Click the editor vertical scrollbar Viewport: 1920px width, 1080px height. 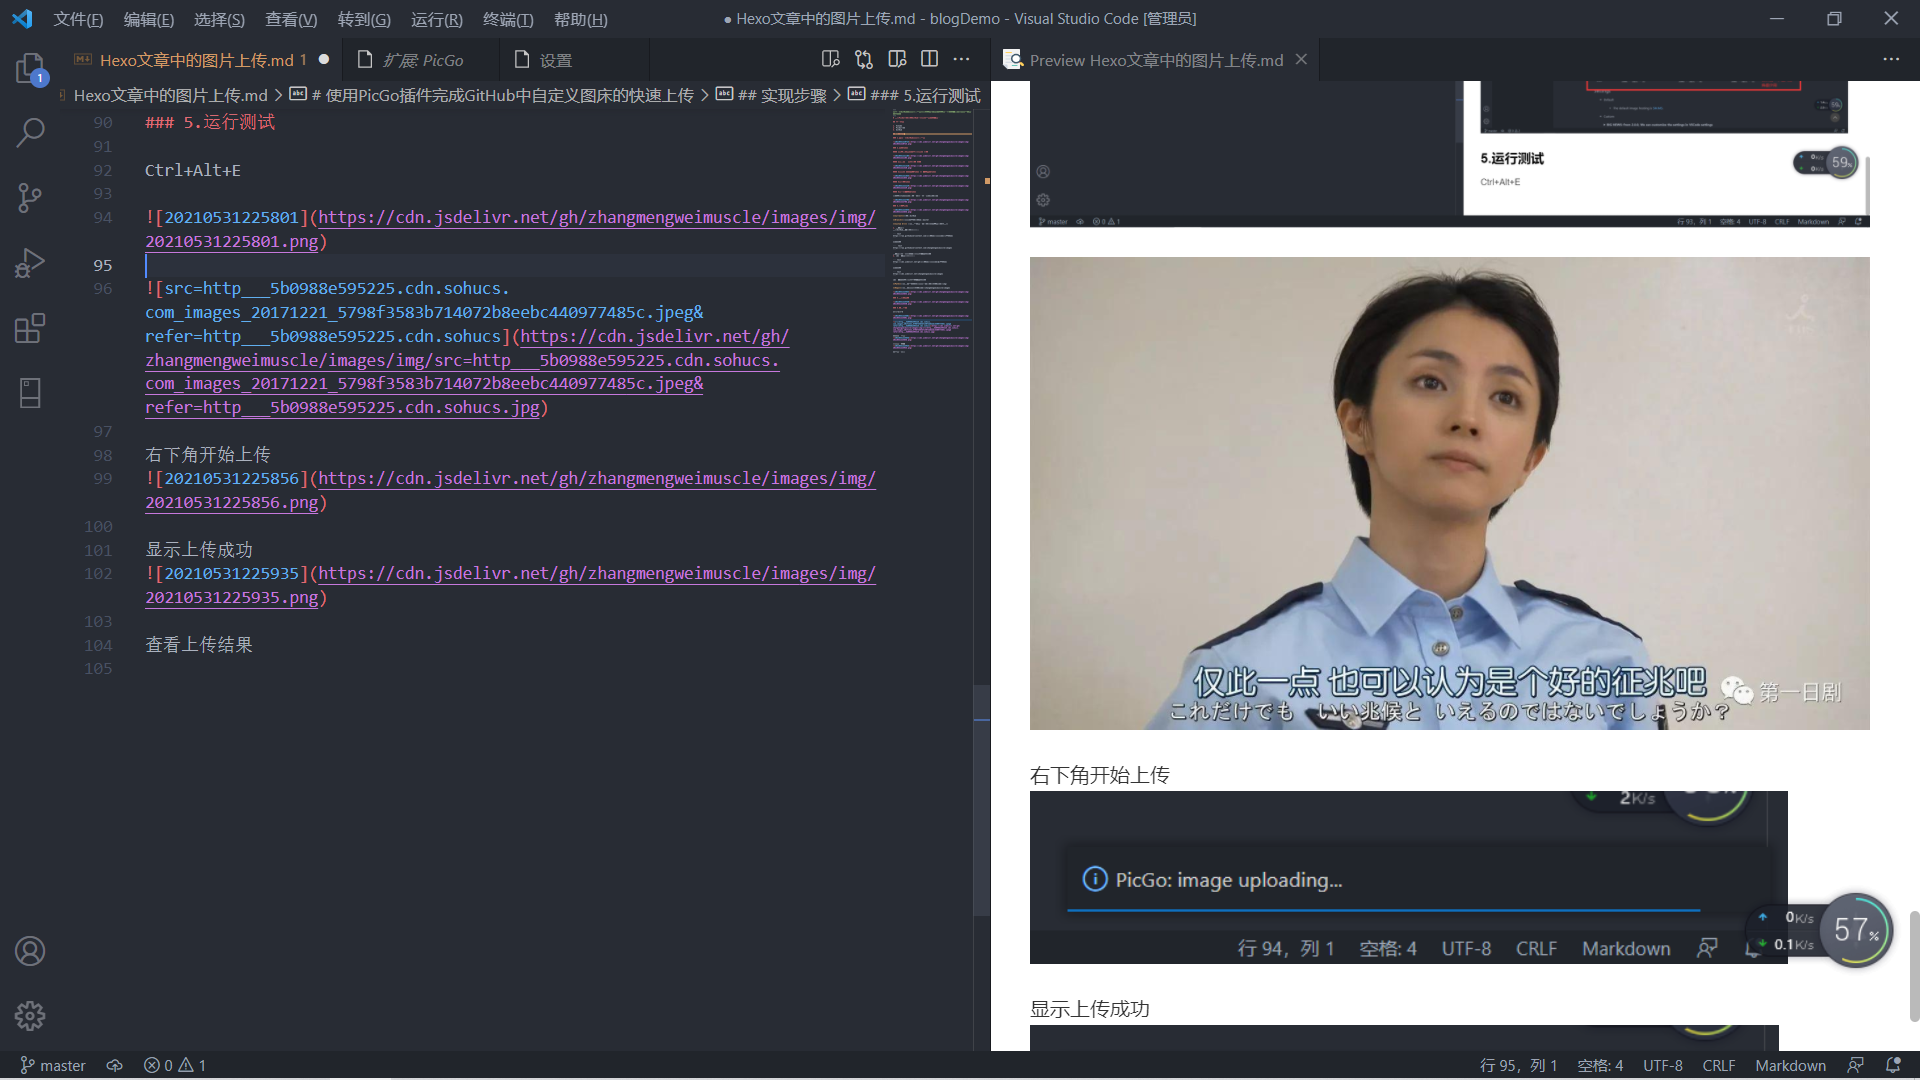click(981, 800)
